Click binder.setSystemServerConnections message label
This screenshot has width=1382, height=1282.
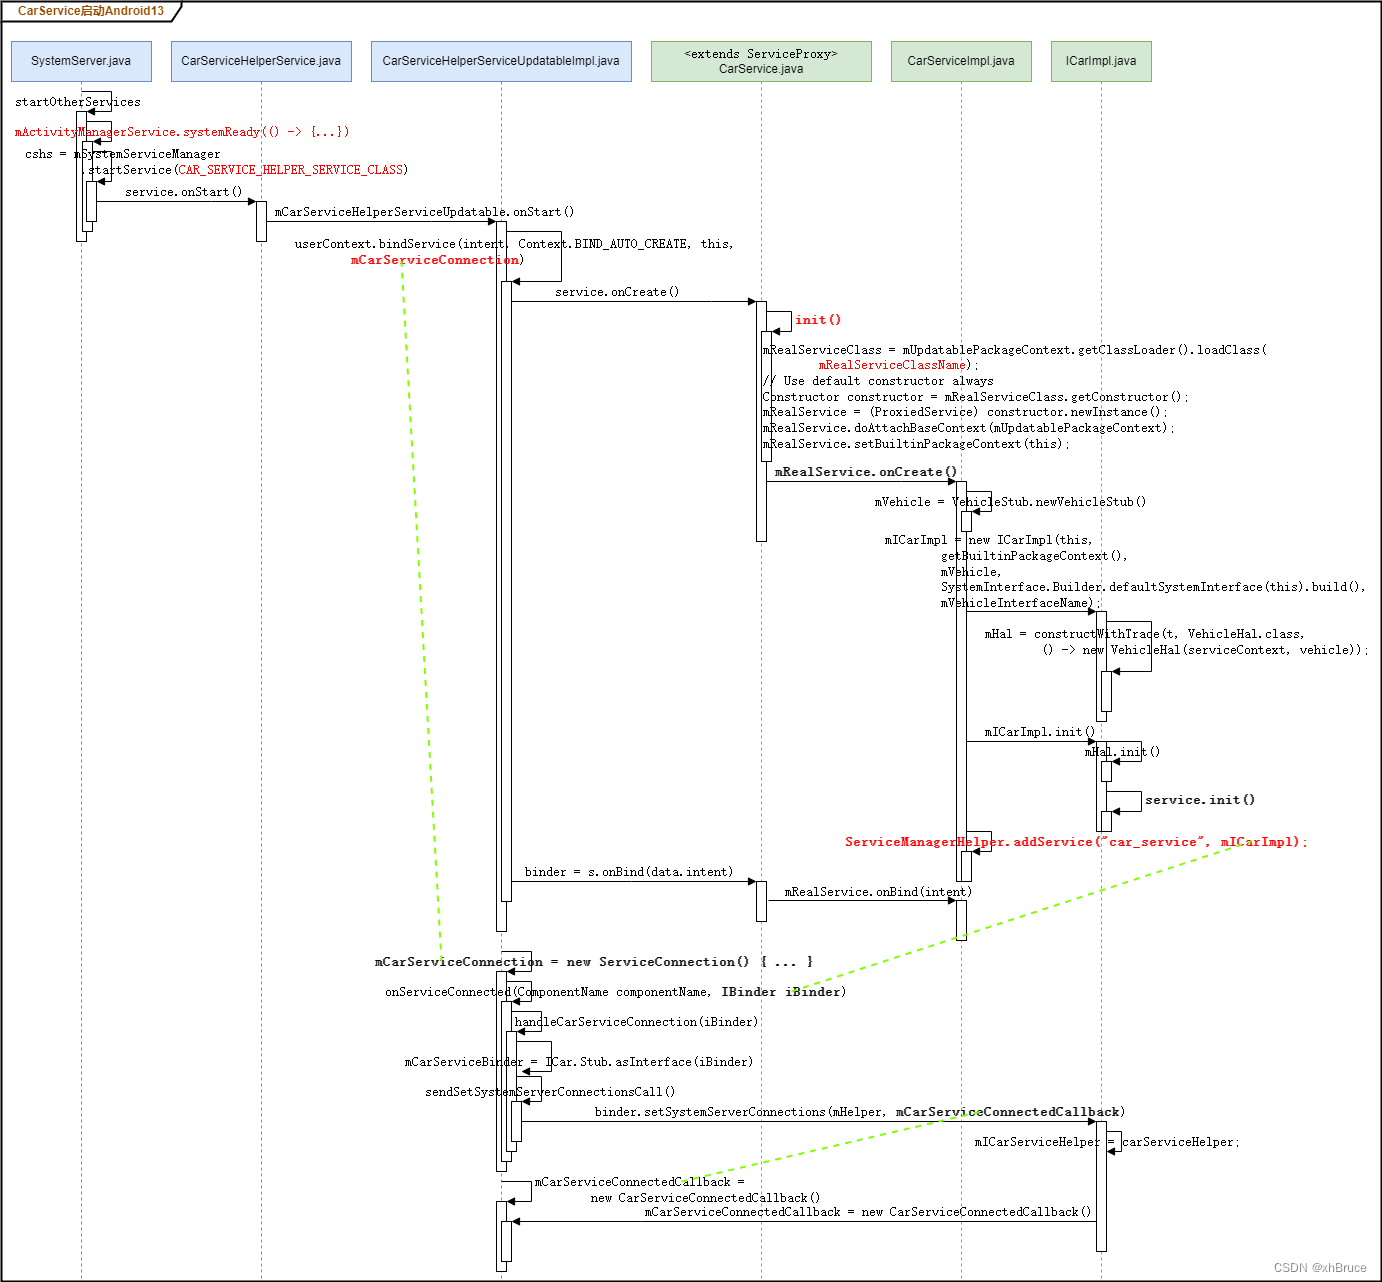point(860,1112)
